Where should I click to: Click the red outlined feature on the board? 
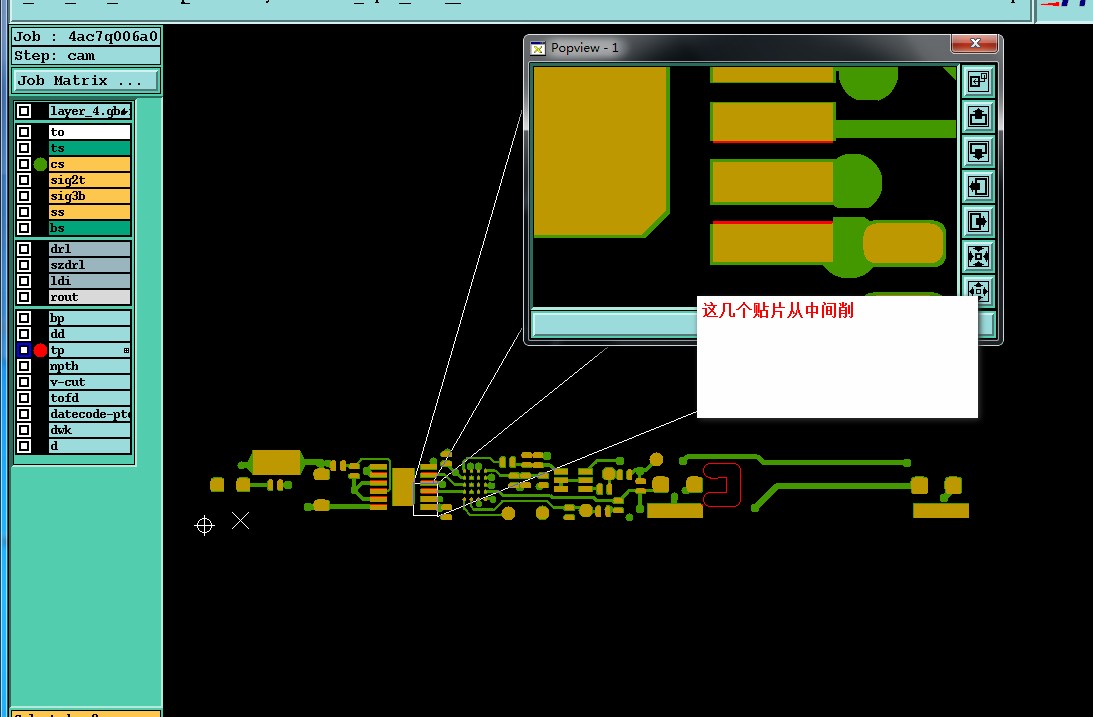(721, 484)
